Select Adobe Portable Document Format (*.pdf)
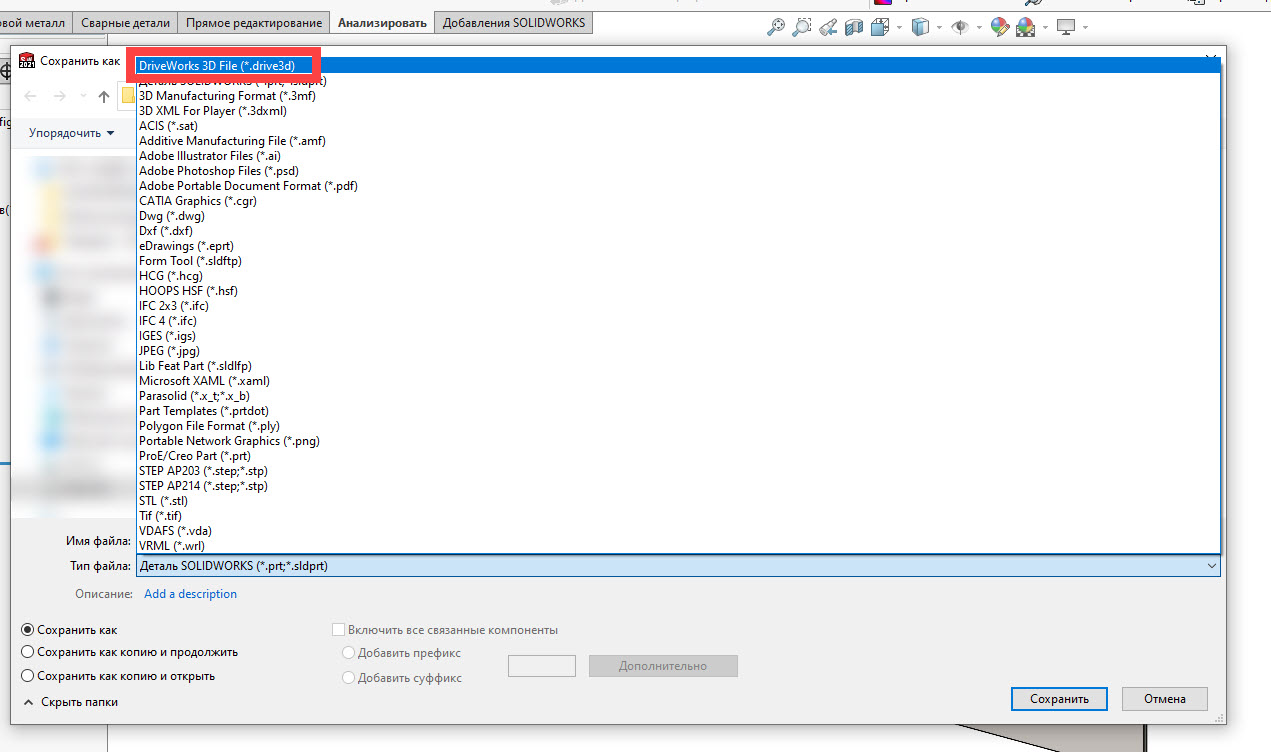This screenshot has height=752, width=1271. pos(678,186)
